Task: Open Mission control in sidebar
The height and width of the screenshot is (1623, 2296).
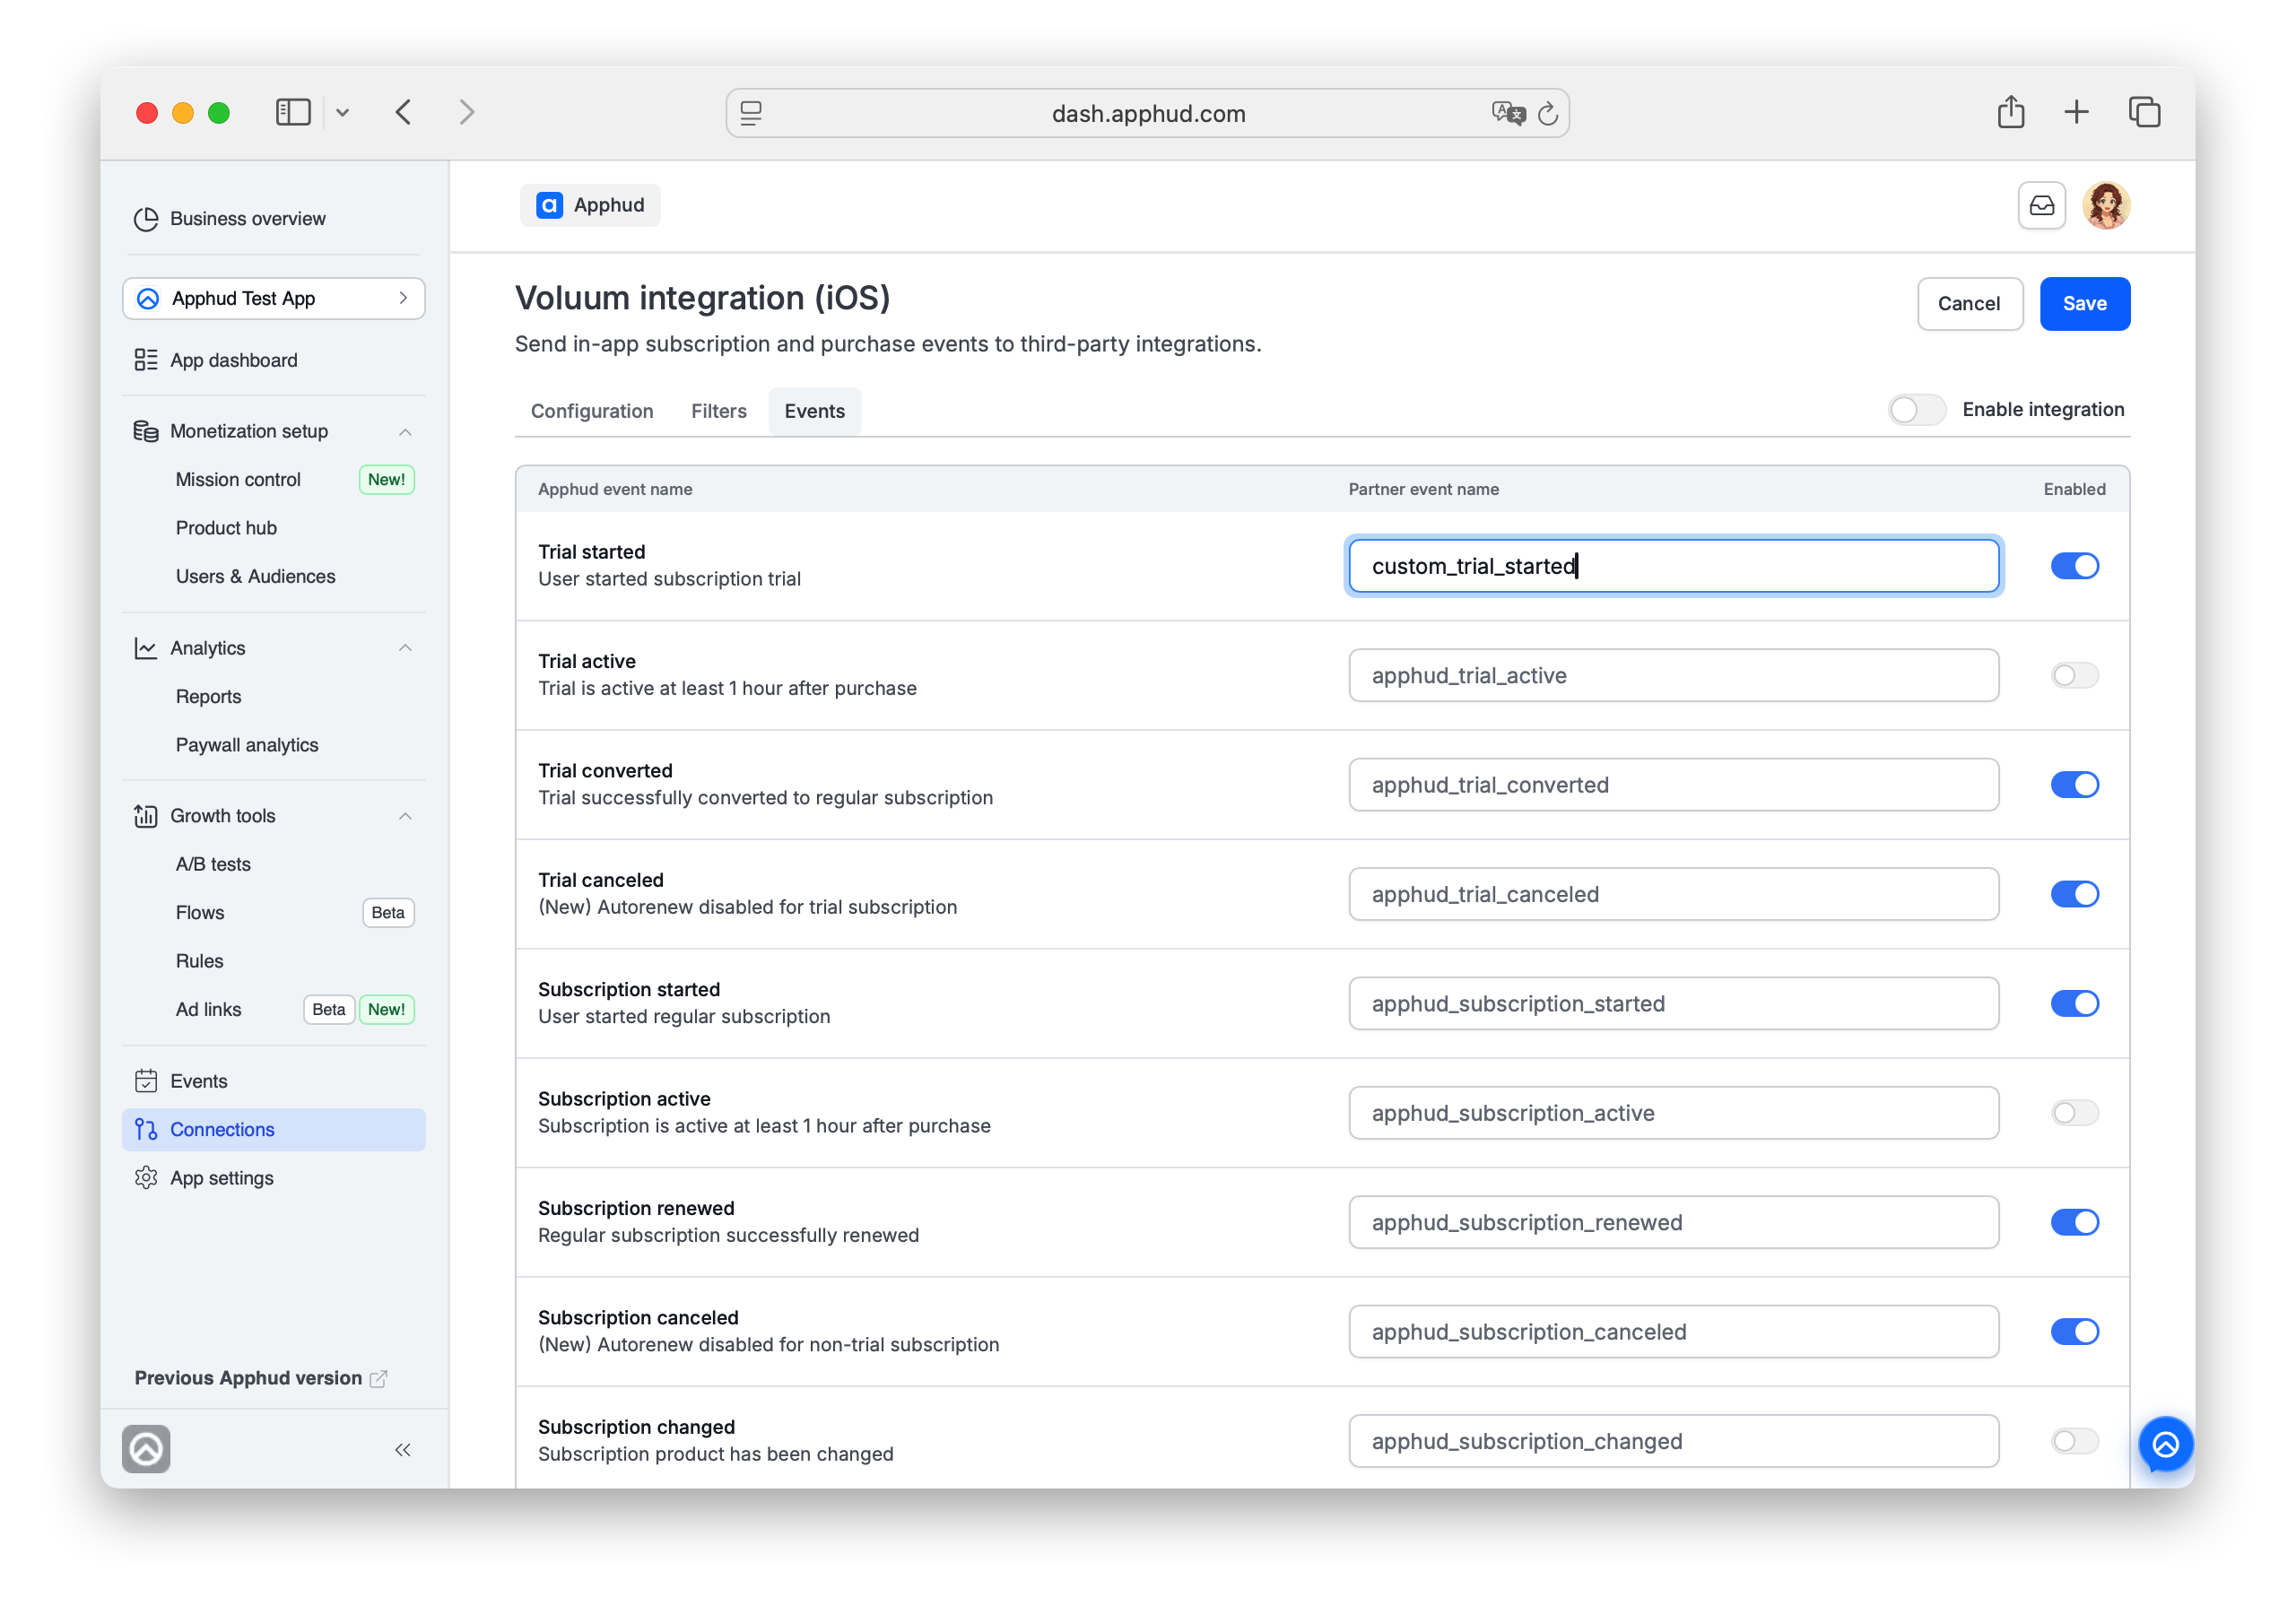Action: pyautogui.click(x=238, y=480)
